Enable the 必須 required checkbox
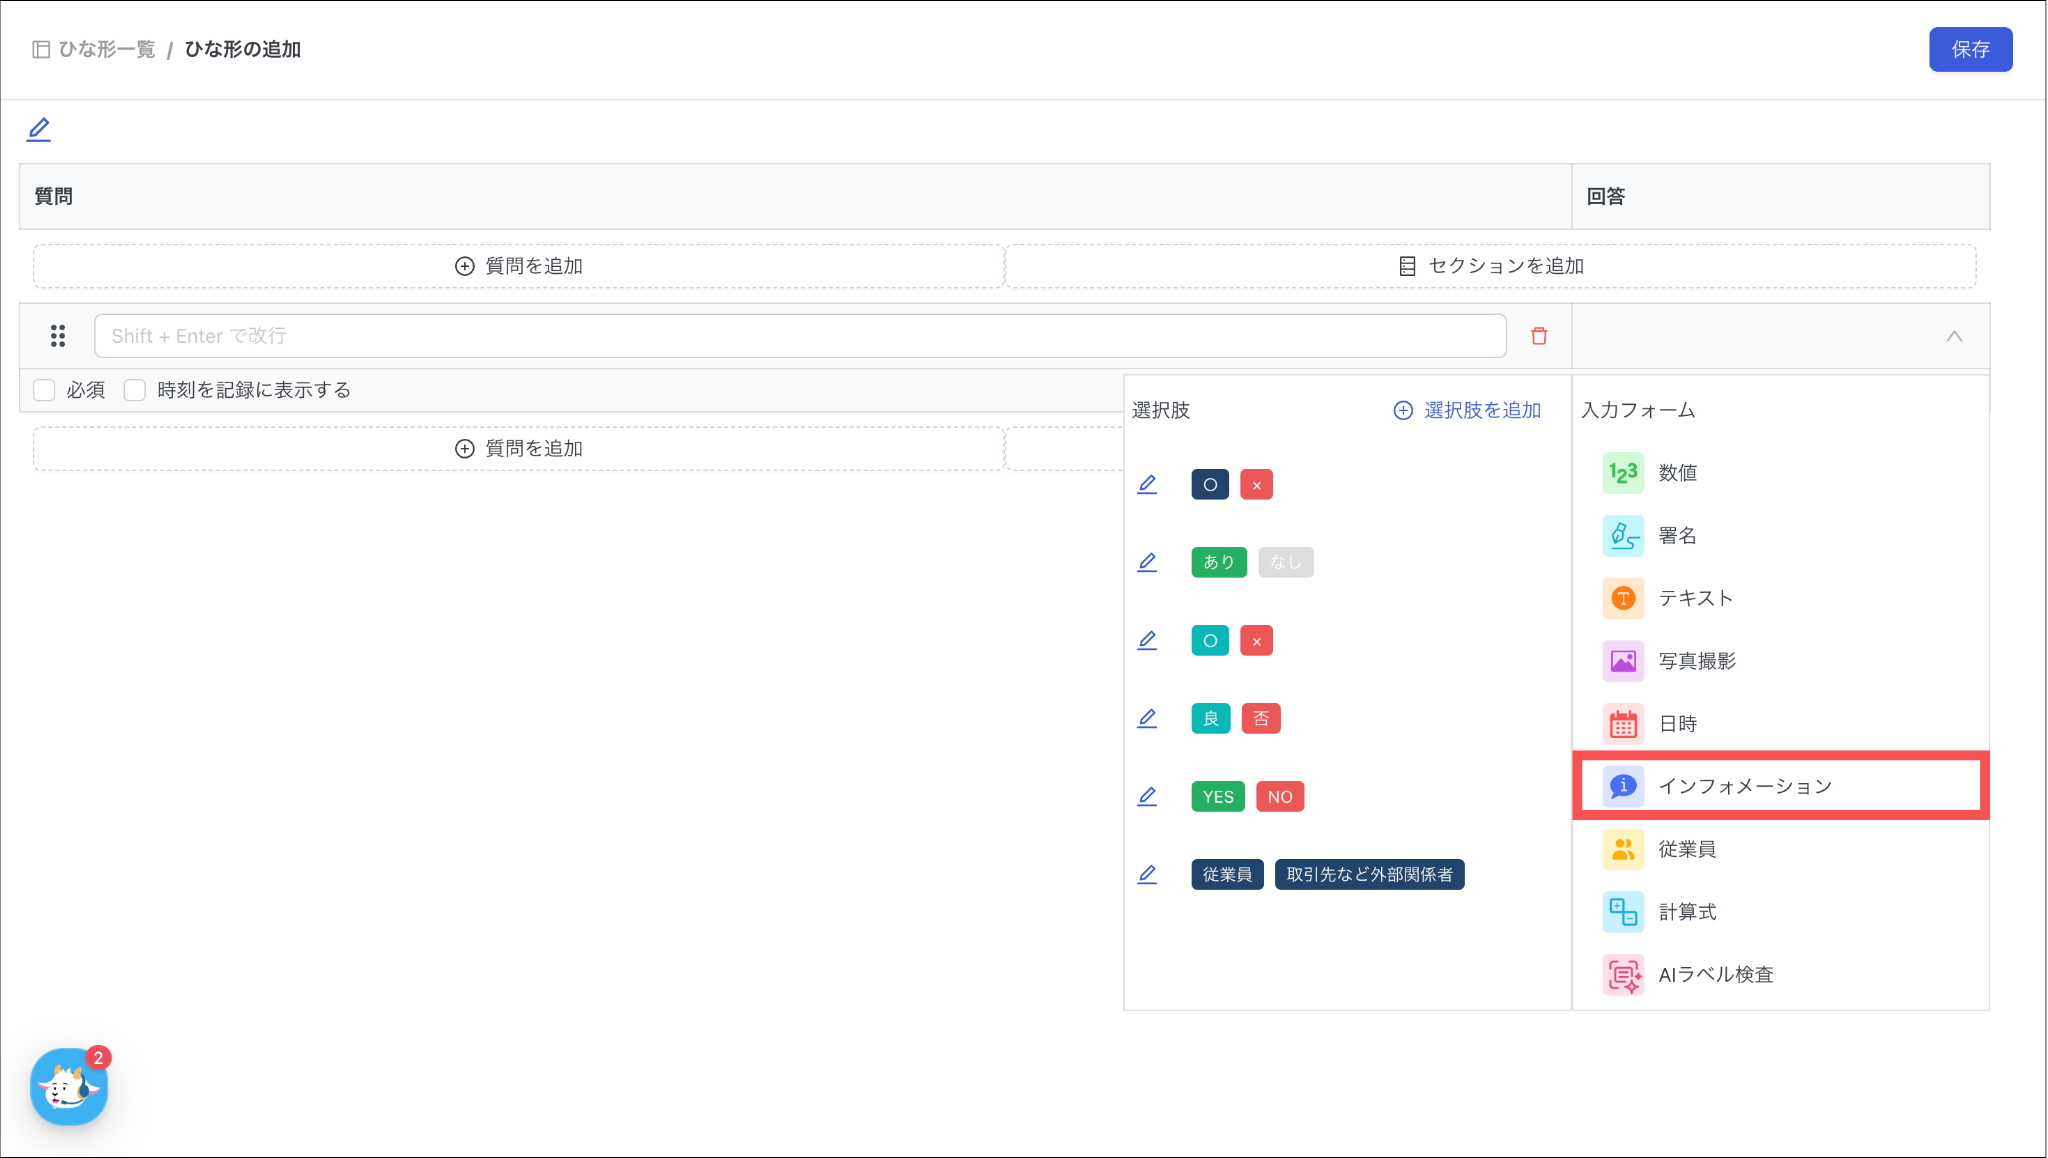This screenshot has width=2048, height=1158. 44,390
